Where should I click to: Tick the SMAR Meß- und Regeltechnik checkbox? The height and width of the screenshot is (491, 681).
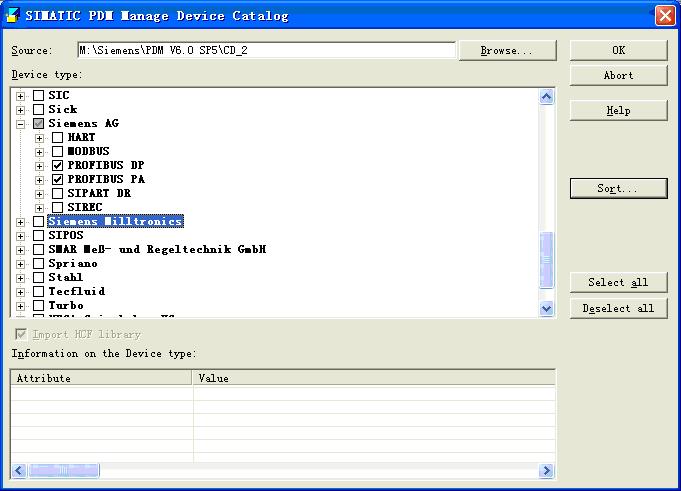click(39, 250)
